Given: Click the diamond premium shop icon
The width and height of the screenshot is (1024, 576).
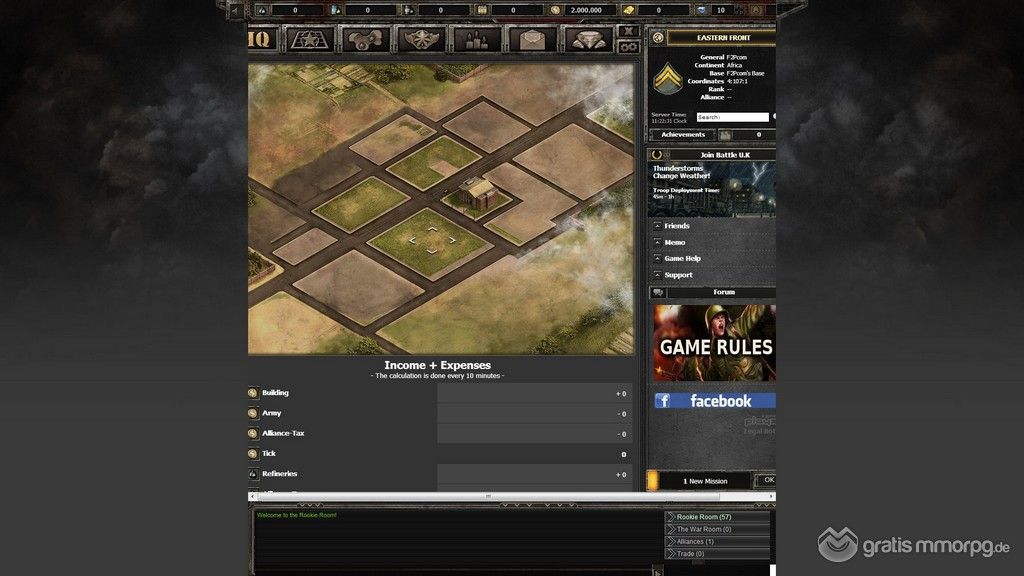Looking at the screenshot, I should click(x=589, y=39).
